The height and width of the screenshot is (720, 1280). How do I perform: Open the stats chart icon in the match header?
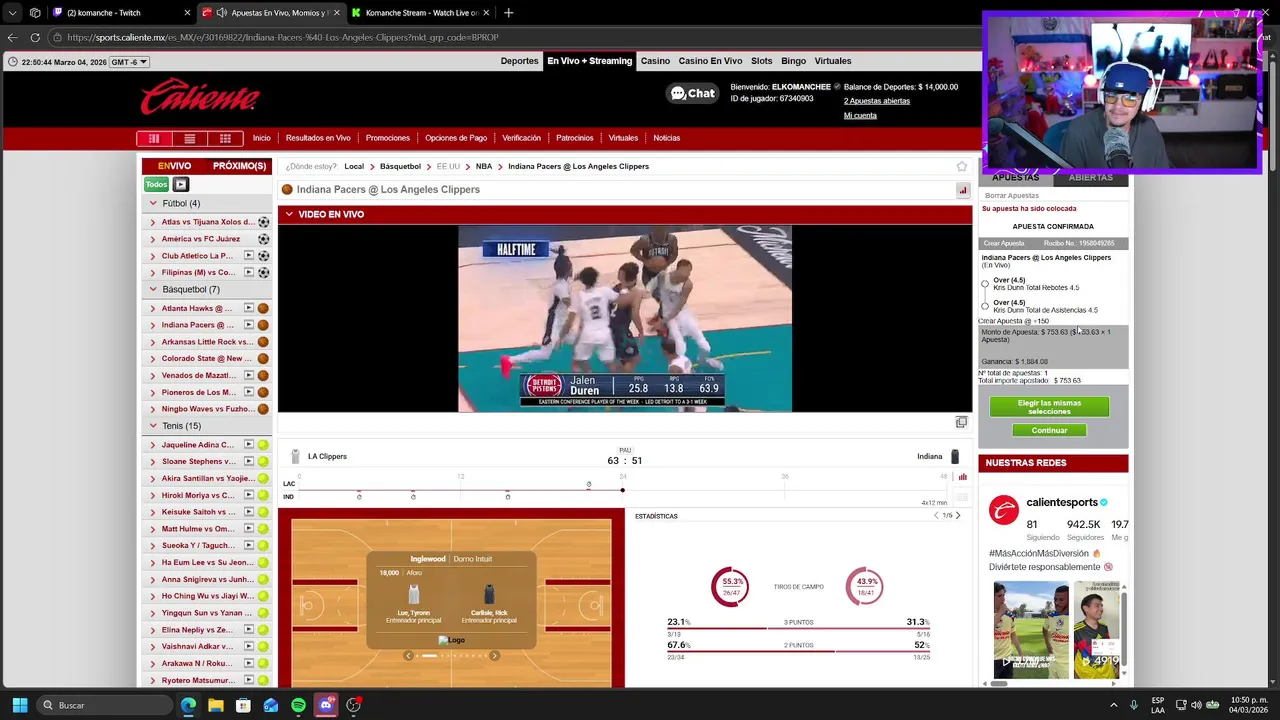963,190
